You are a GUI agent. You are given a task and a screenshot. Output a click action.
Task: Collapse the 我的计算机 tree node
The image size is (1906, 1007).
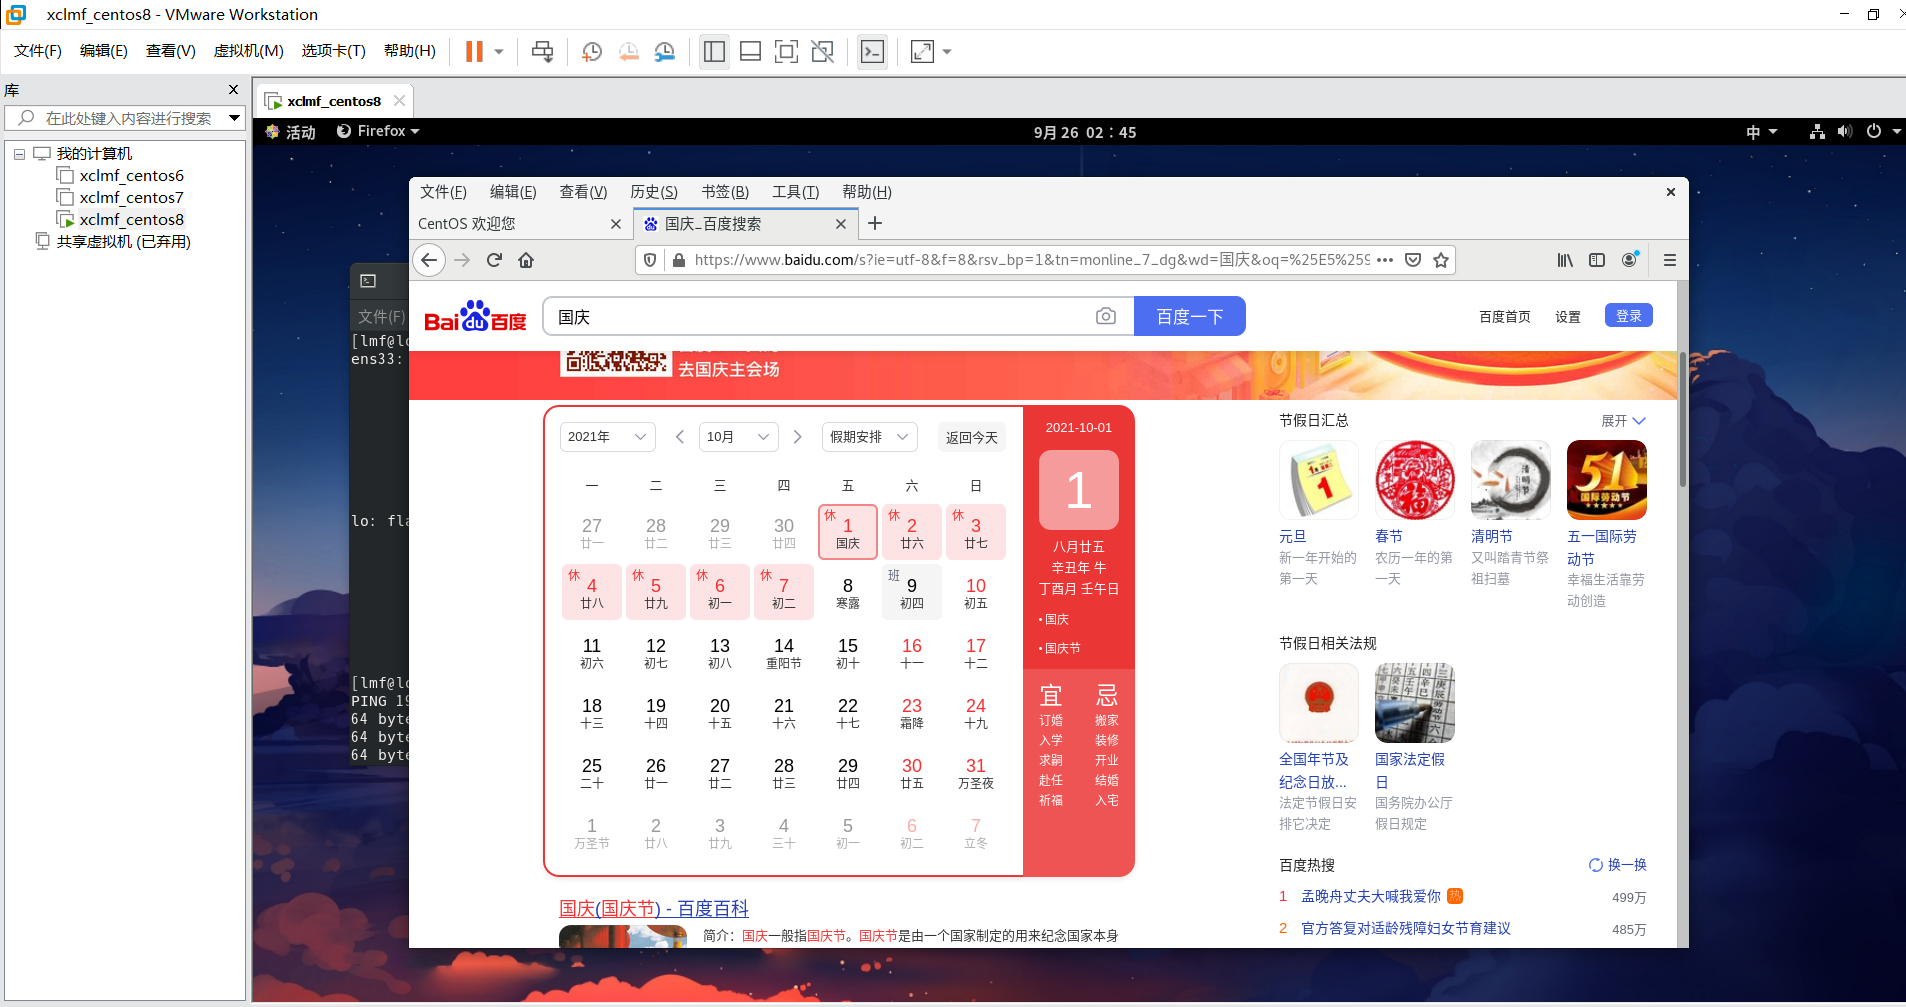(x=20, y=153)
